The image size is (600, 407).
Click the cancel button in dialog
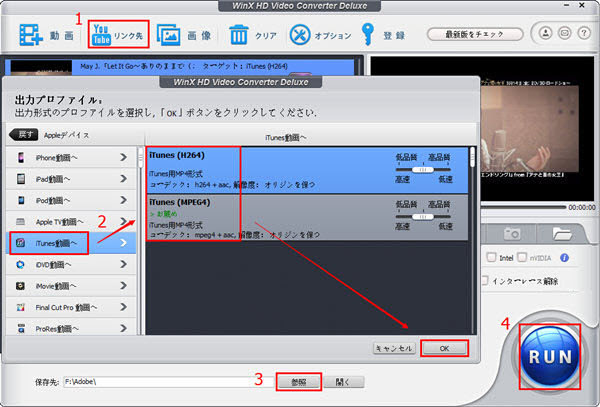point(394,348)
